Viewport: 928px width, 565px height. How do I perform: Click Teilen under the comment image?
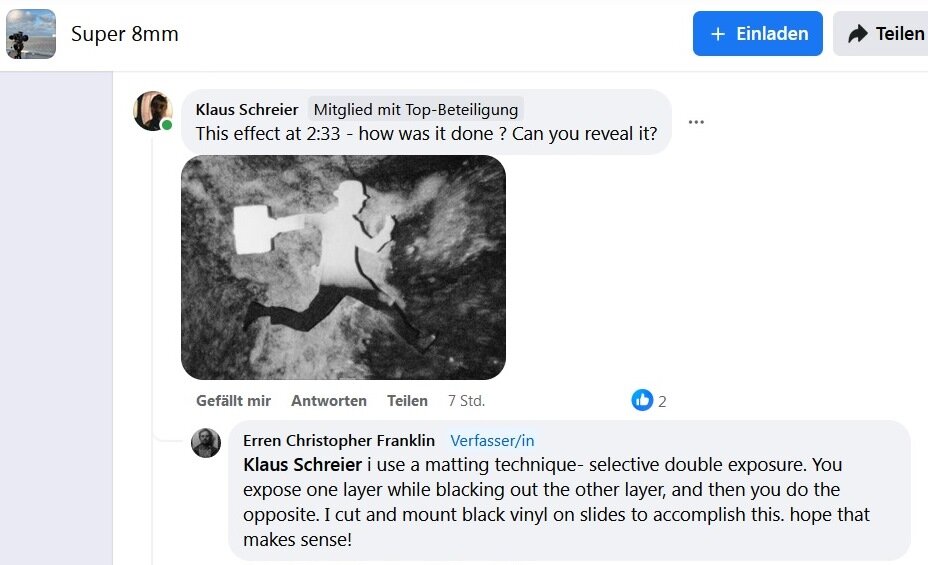(x=407, y=401)
